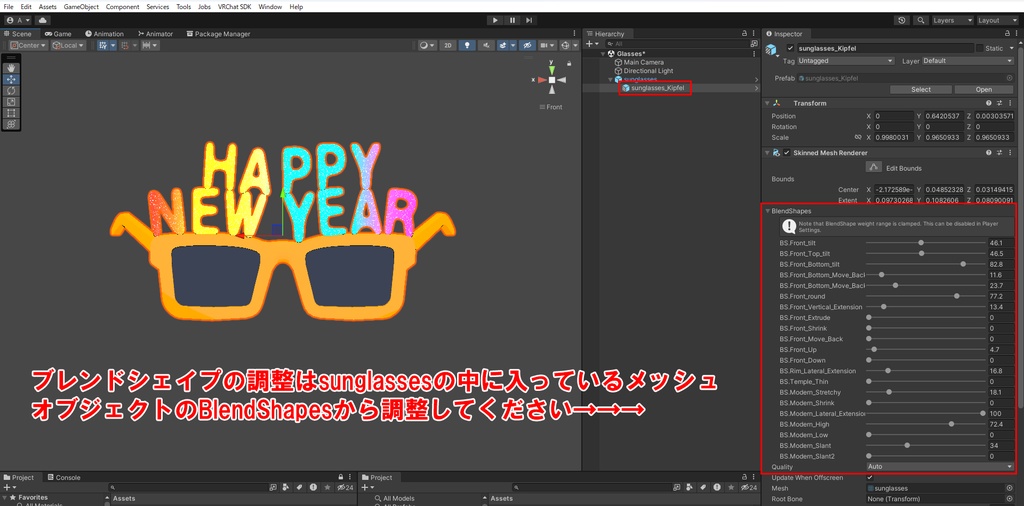This screenshot has width=1024, height=506.
Task: Open the draw mode shading dropdown
Action: coord(427,45)
